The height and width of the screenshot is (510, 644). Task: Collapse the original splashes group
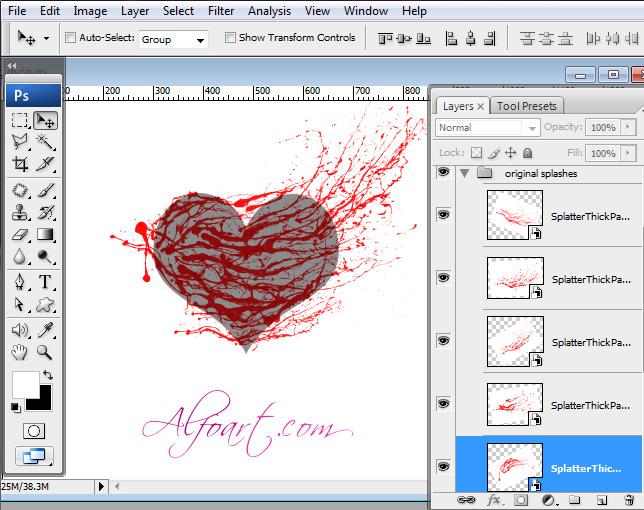(x=464, y=173)
